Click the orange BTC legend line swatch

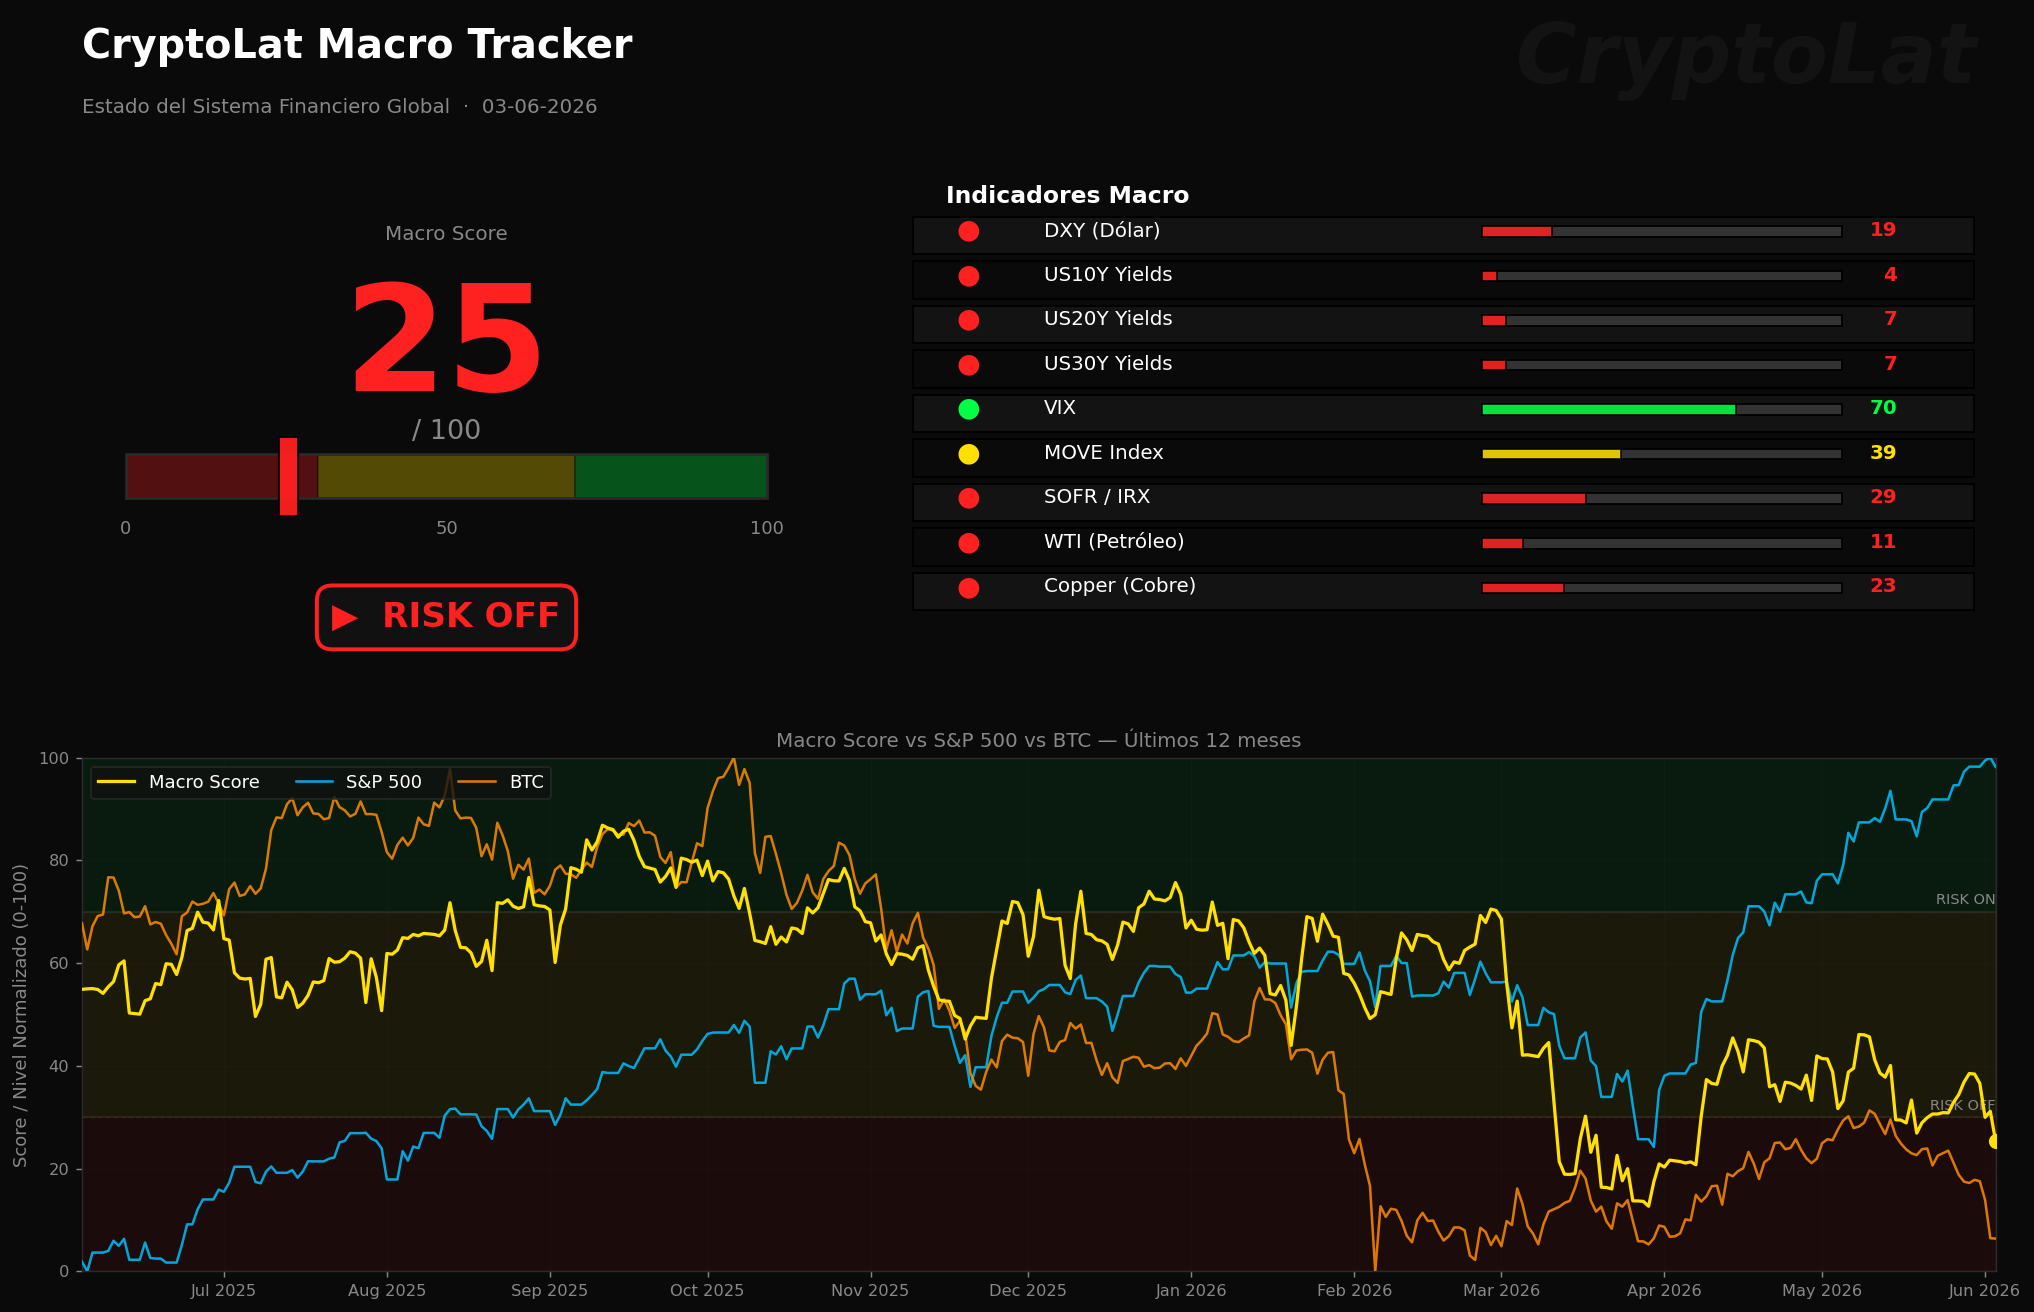coord(478,782)
